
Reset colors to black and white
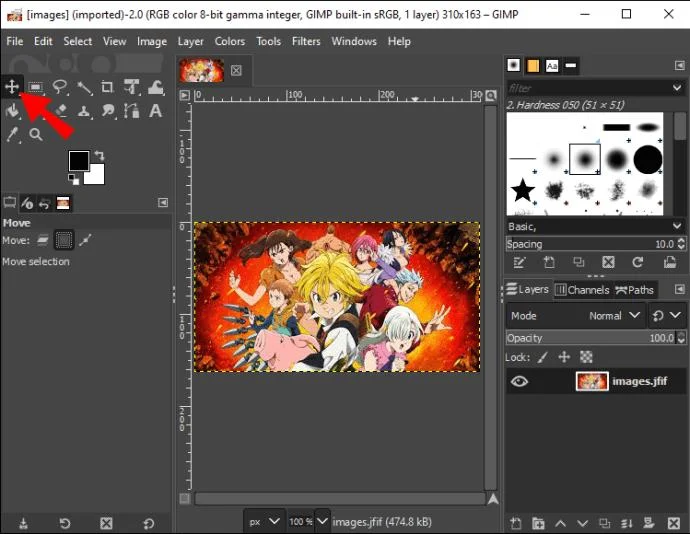pos(73,179)
